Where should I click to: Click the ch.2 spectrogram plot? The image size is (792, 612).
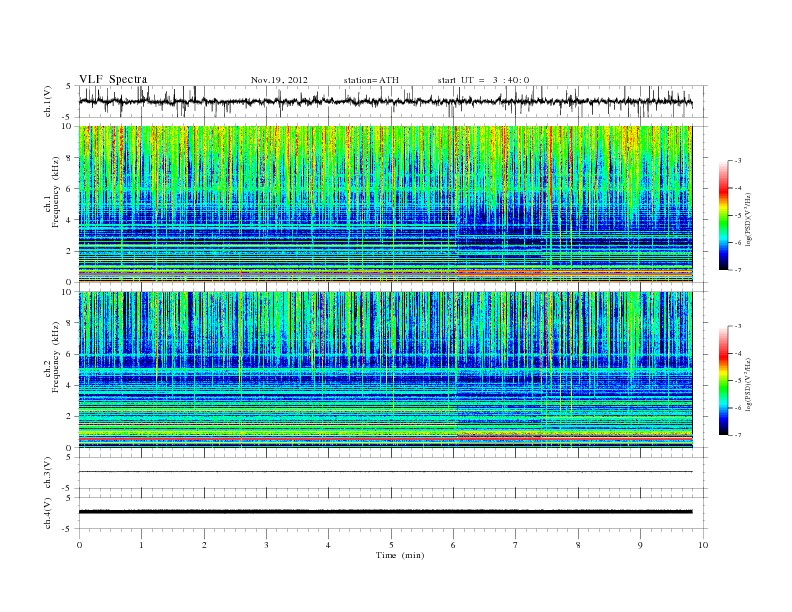[x=385, y=370]
